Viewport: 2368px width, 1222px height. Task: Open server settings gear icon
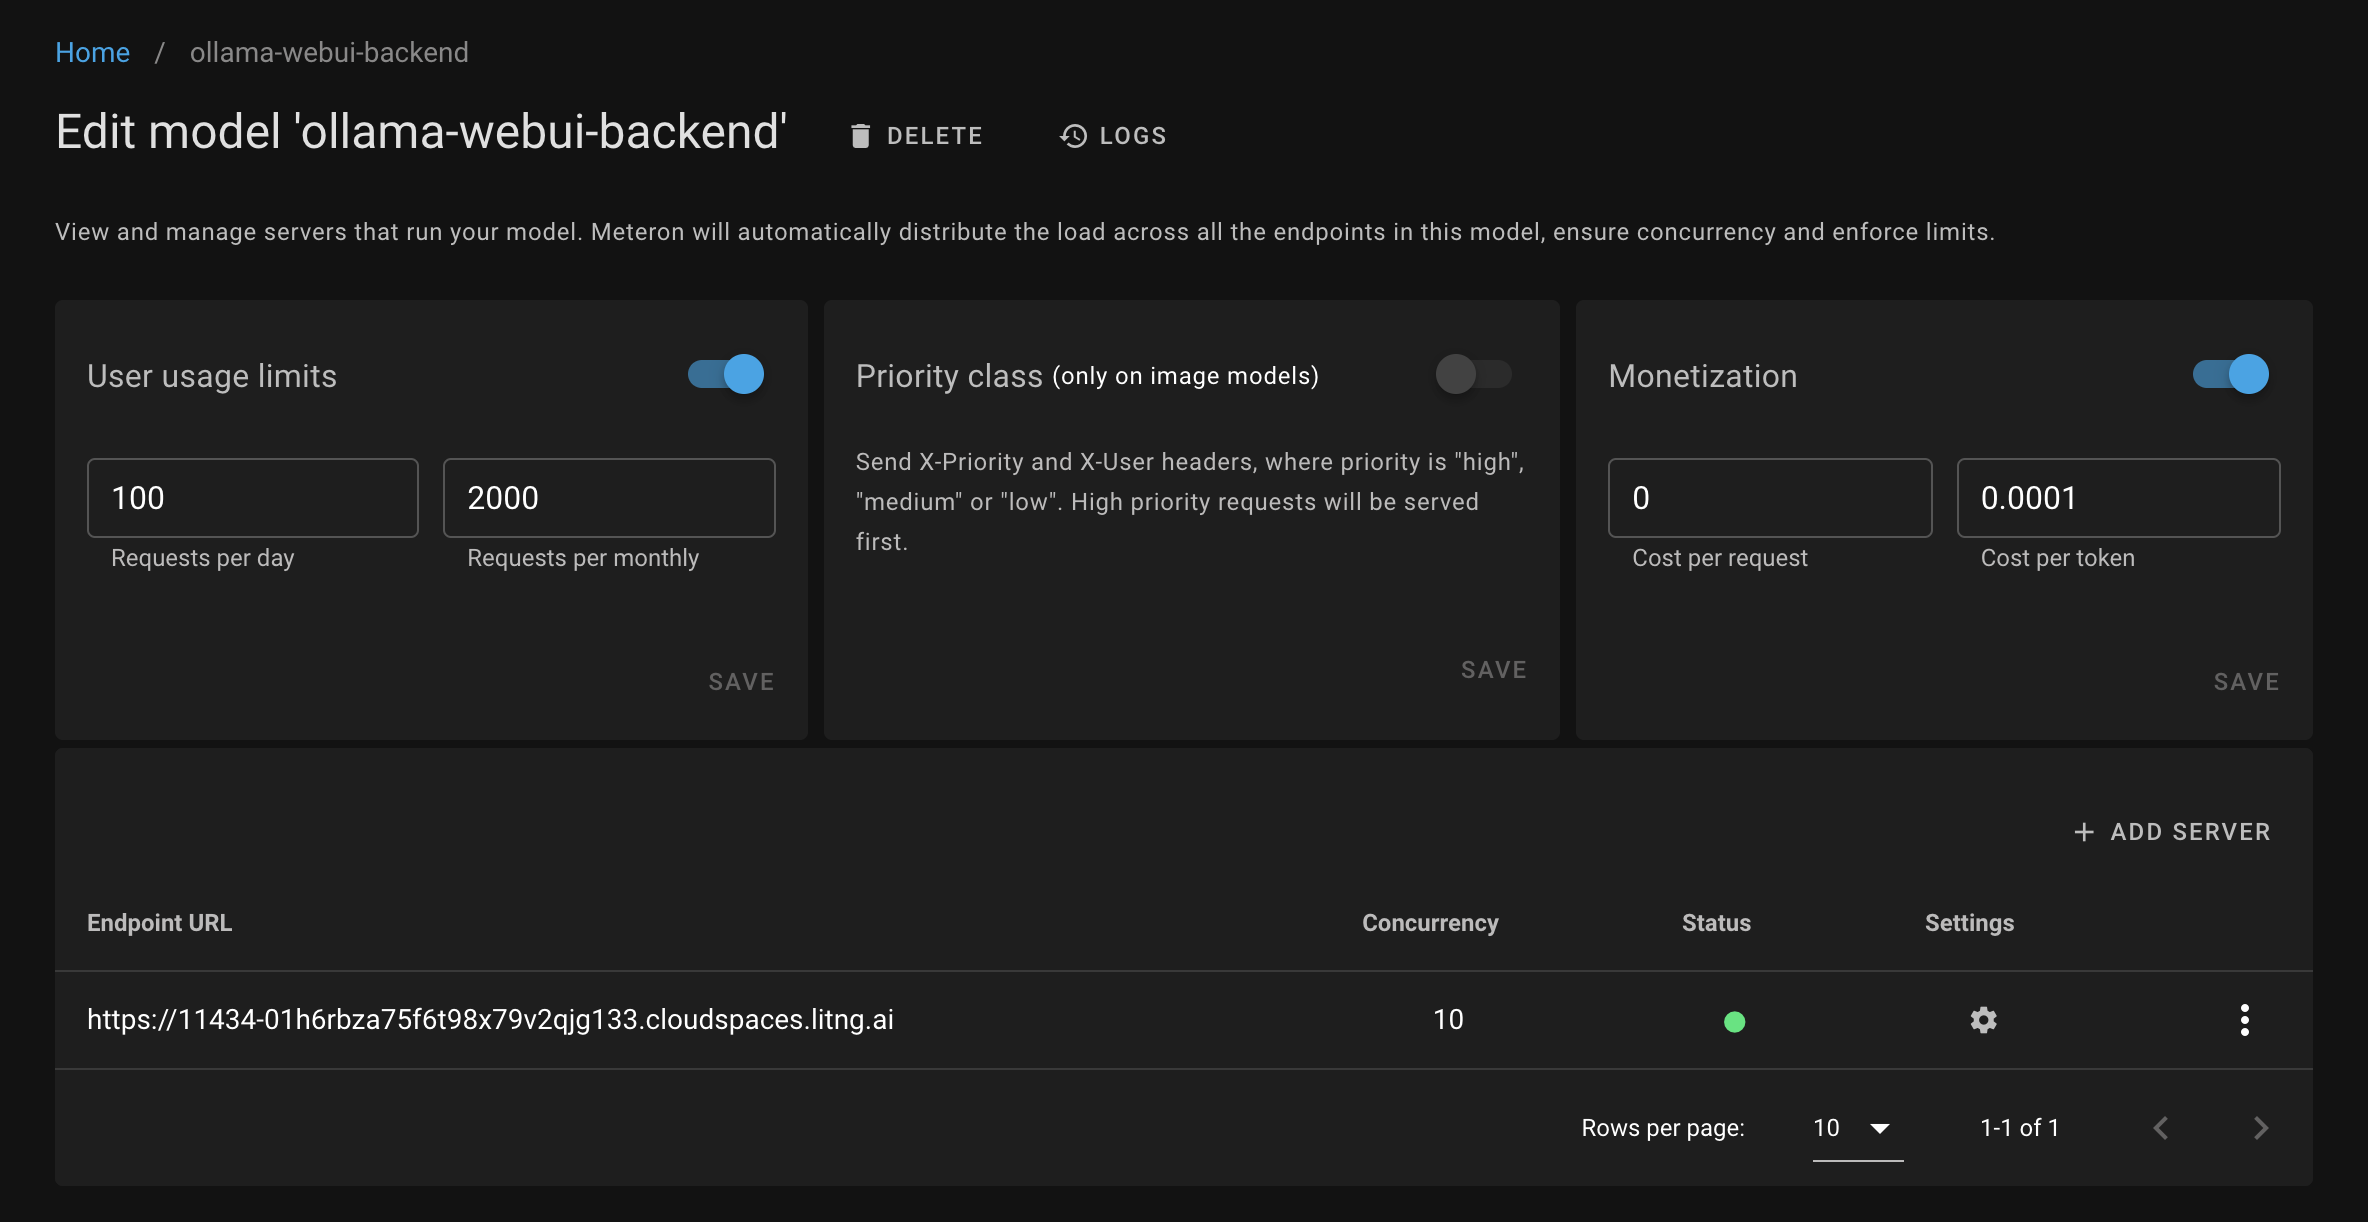(x=1983, y=1020)
